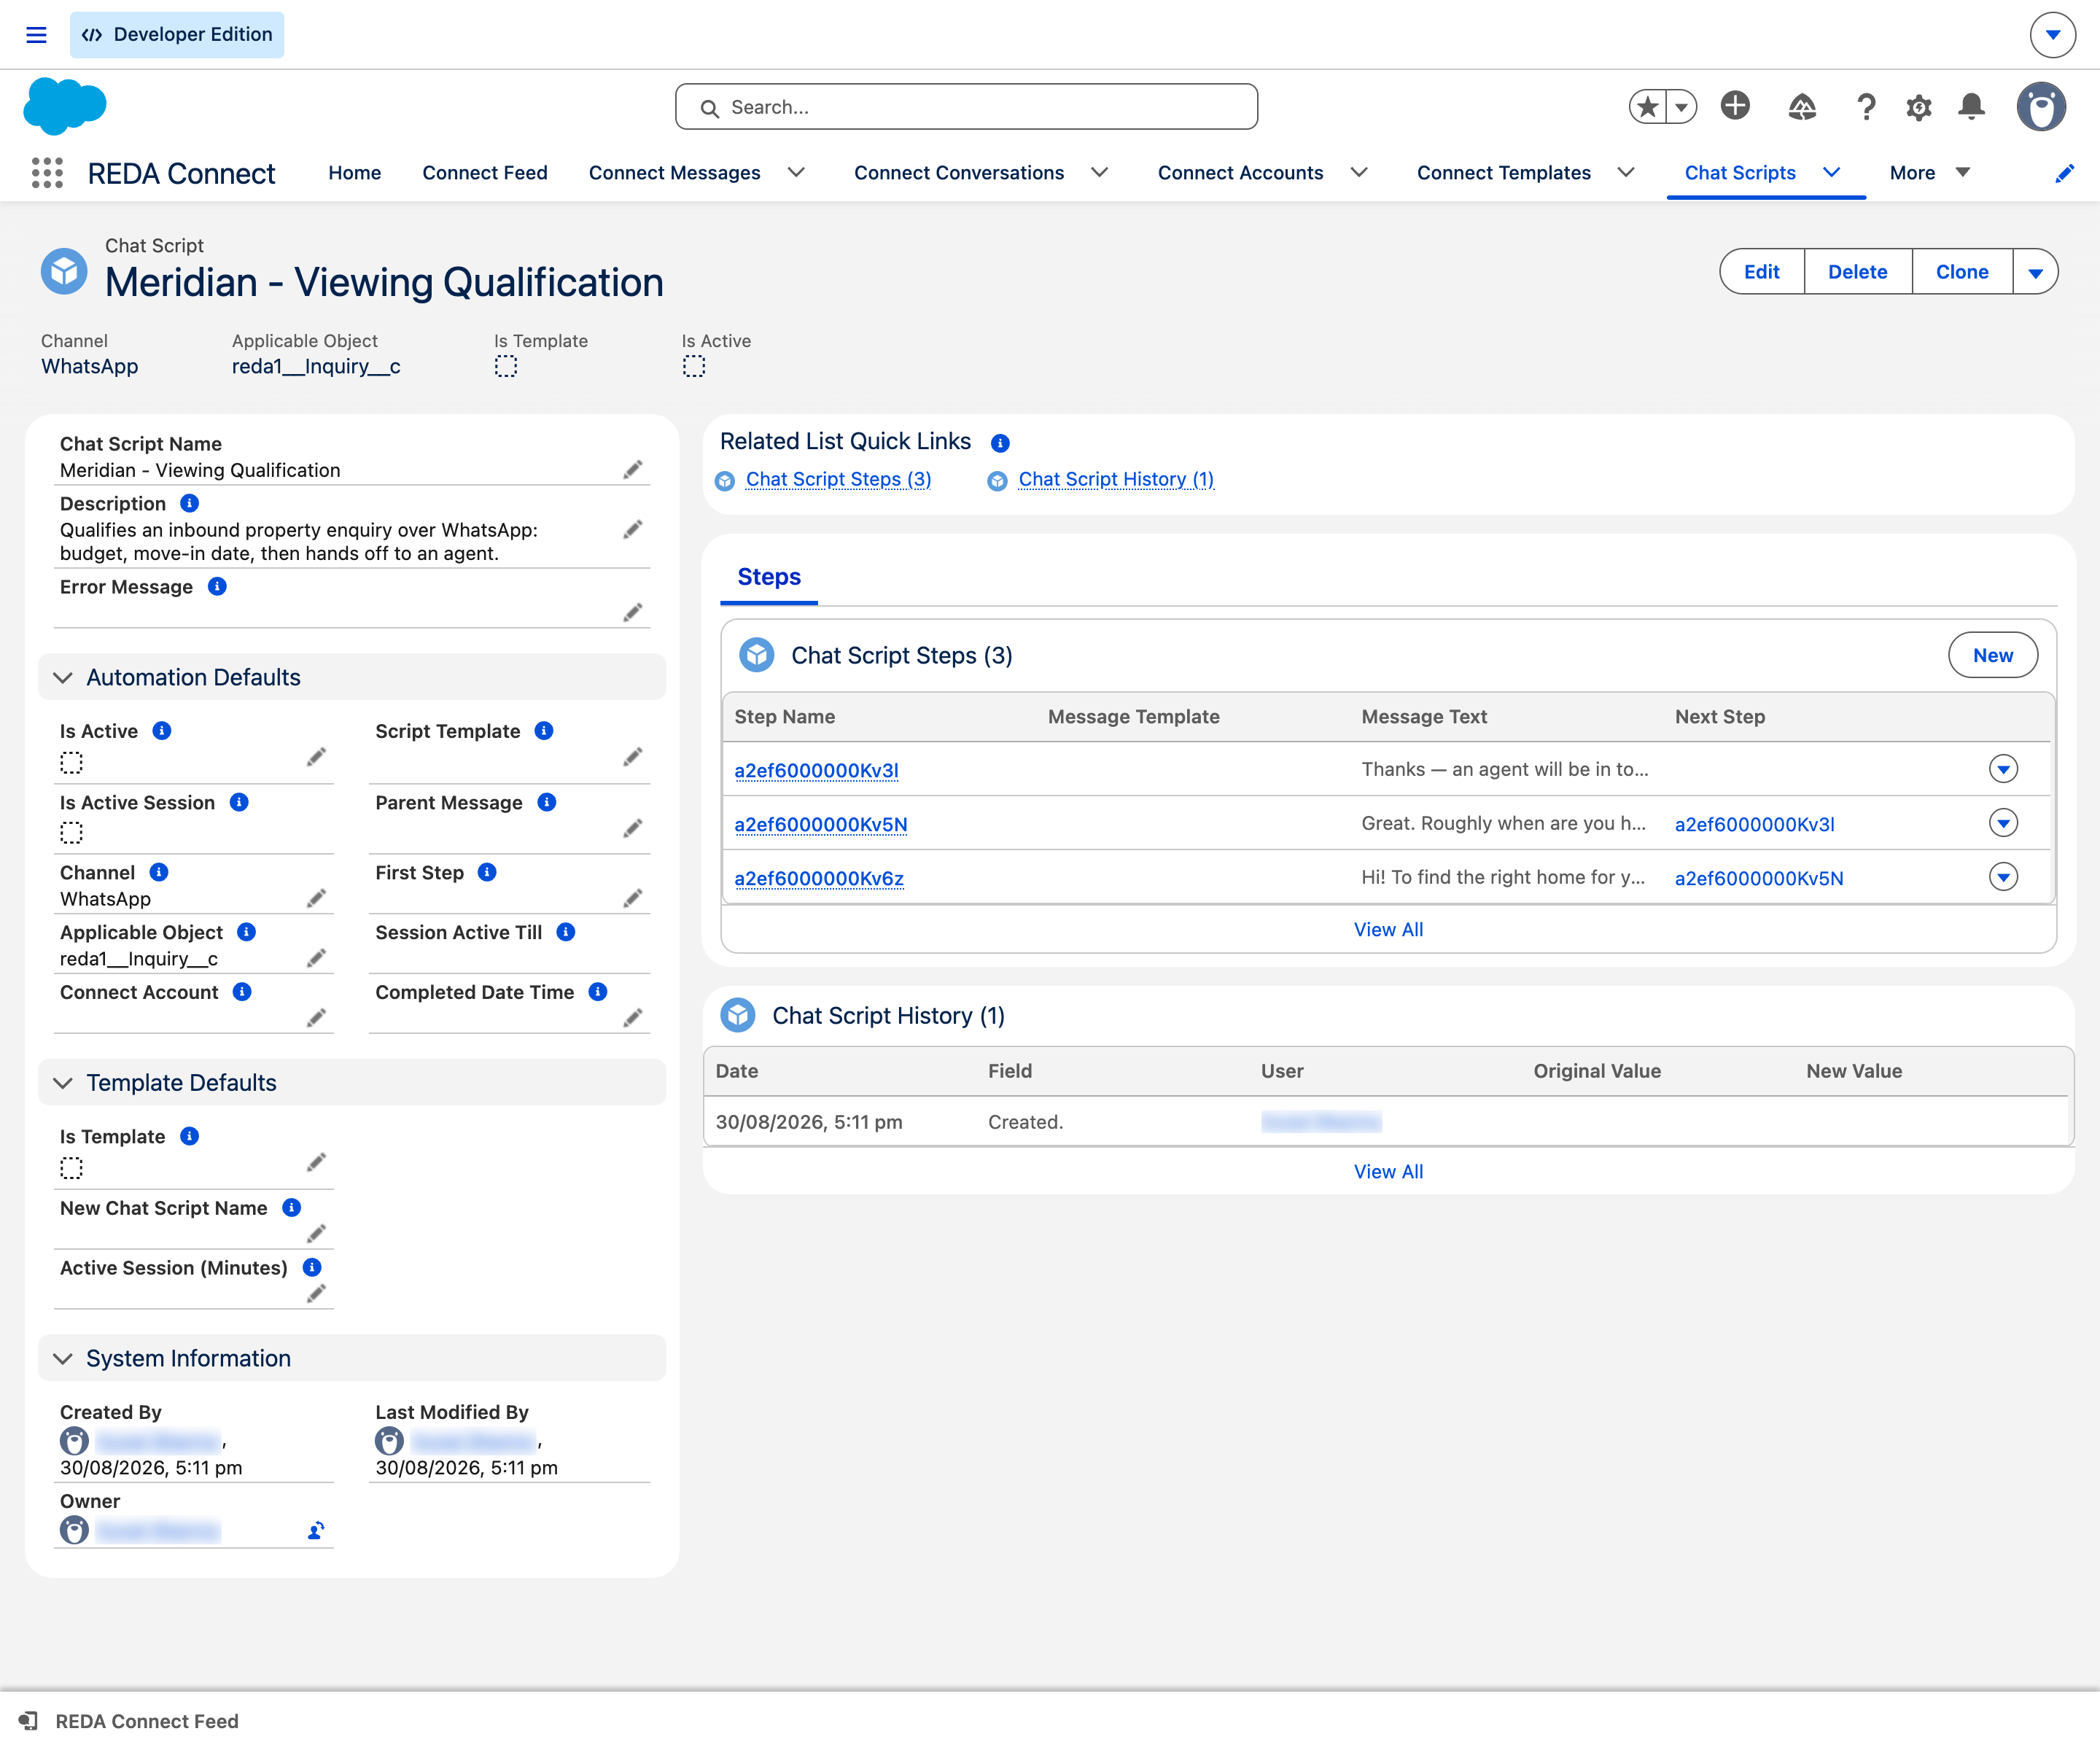The width and height of the screenshot is (2100, 1750).
Task: Open row actions for step a2ef6000000Kv6z
Action: [2003, 877]
